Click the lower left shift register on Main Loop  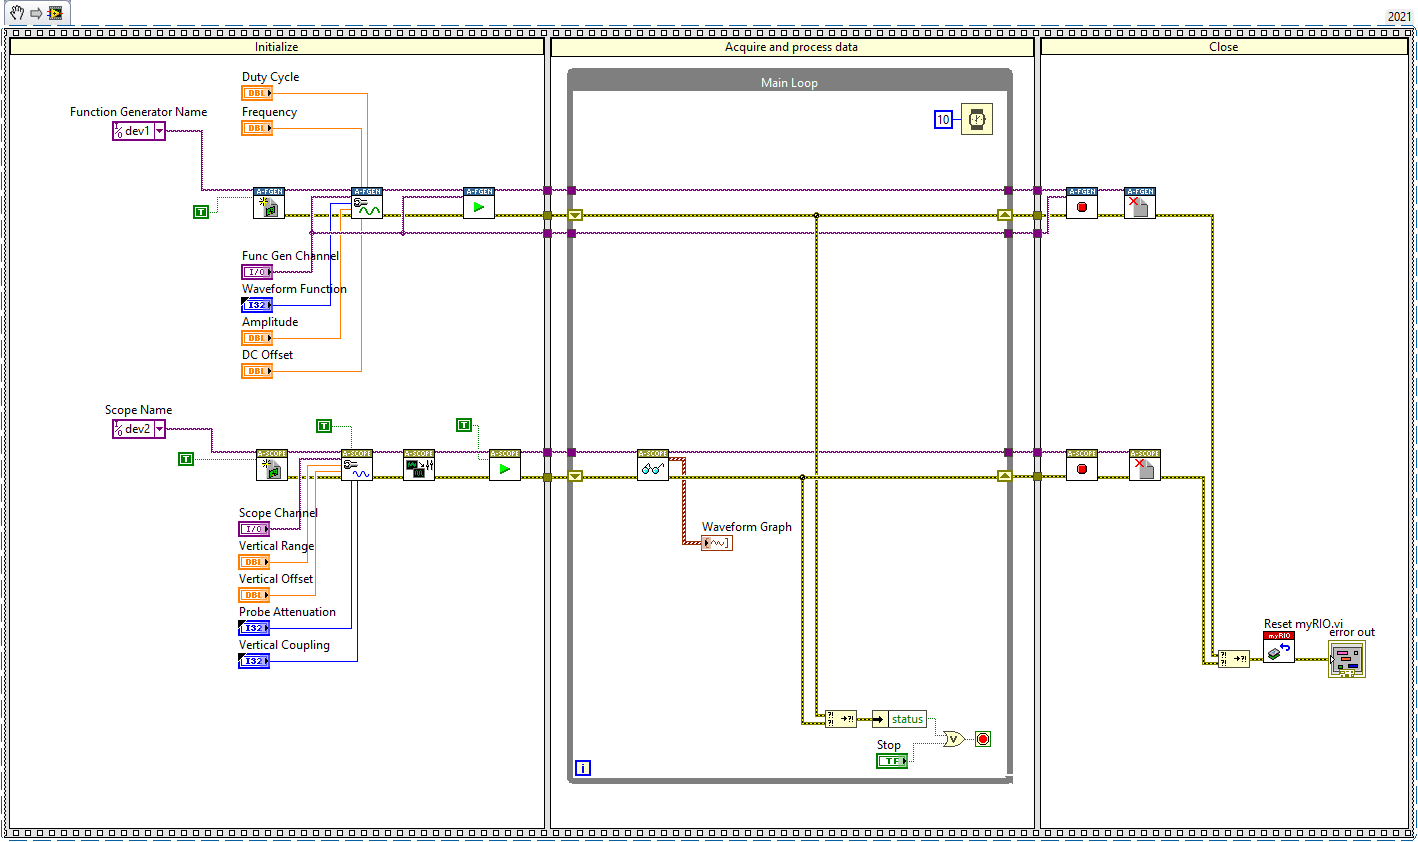click(575, 476)
